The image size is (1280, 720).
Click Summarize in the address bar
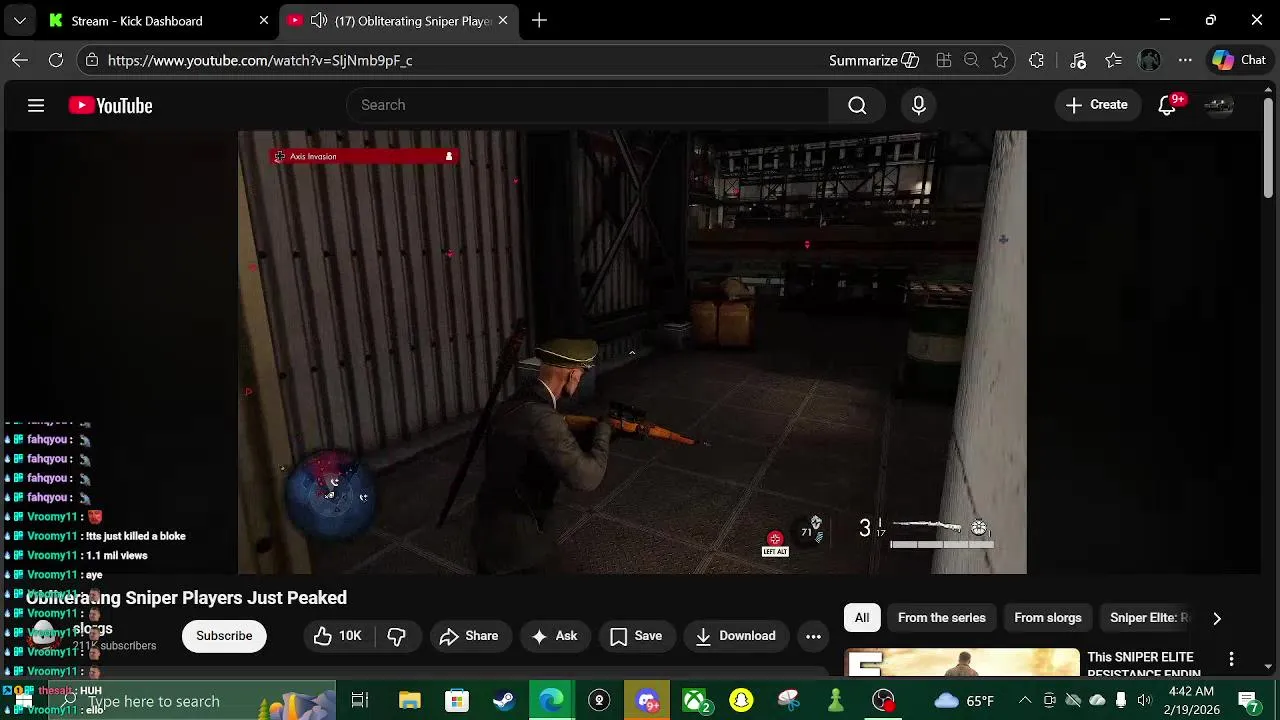874,60
